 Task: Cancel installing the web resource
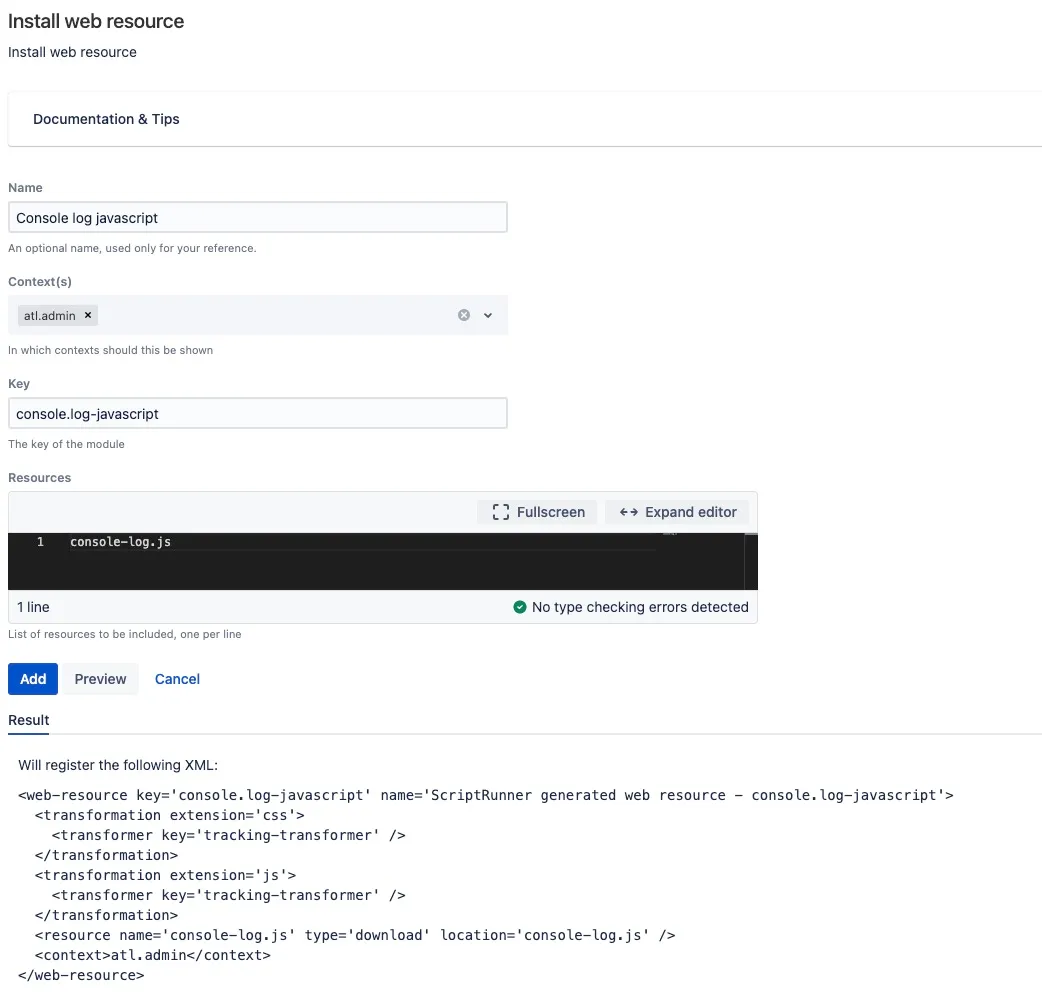point(177,679)
